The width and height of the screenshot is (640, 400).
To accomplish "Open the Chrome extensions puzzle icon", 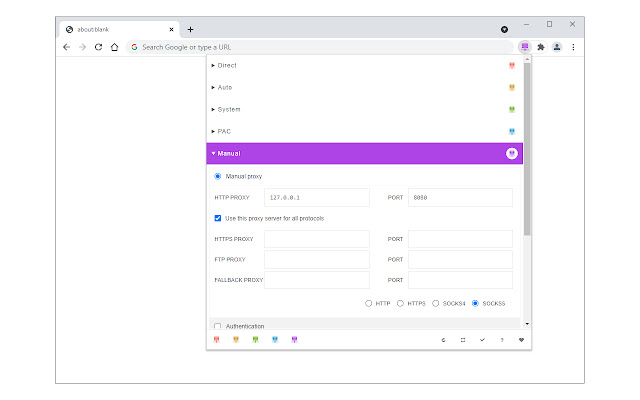I will 541,47.
